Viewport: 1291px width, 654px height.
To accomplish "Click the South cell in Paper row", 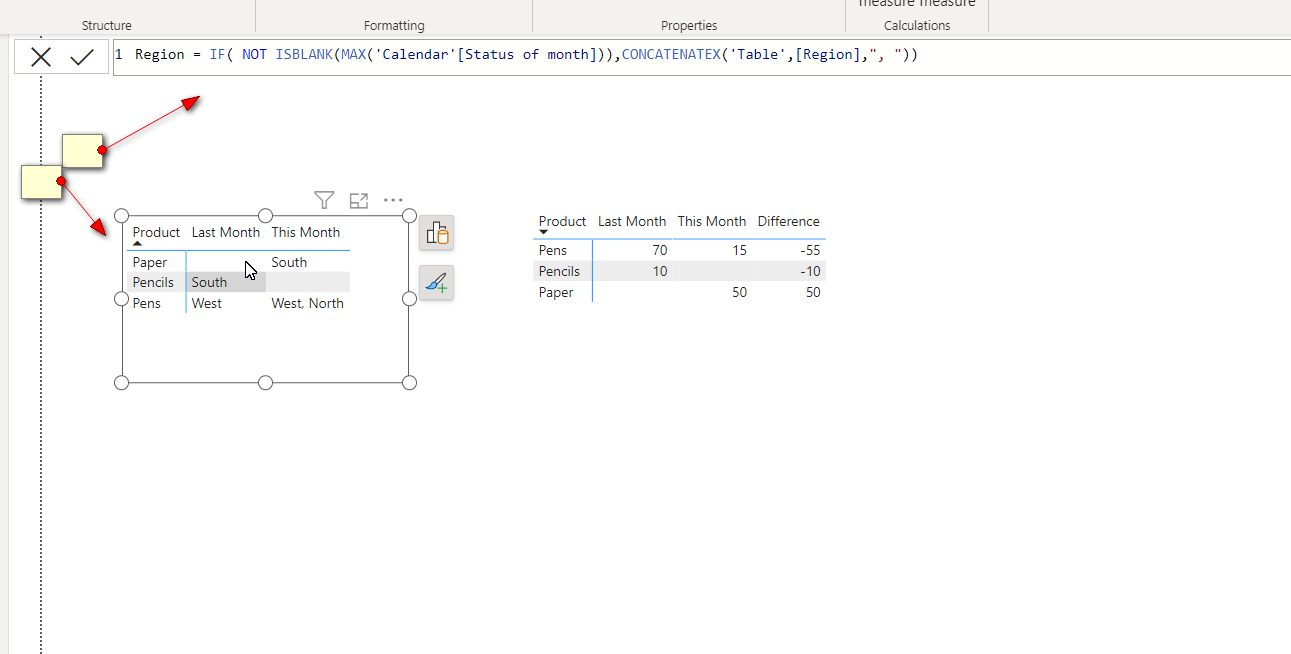I will [289, 262].
